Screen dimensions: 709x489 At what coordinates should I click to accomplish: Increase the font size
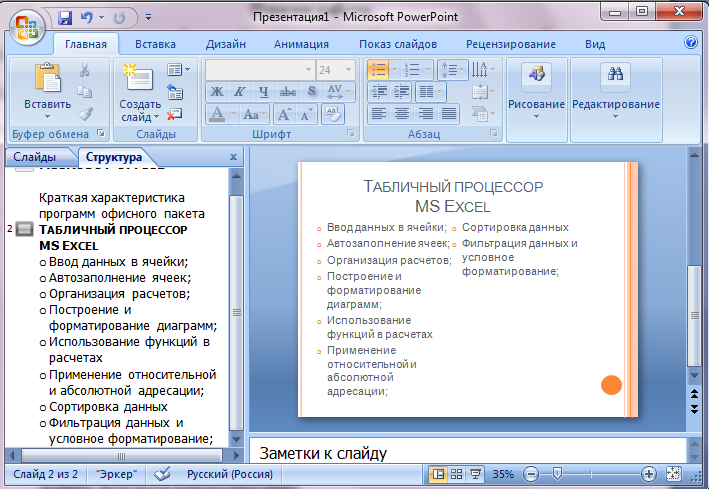284,114
